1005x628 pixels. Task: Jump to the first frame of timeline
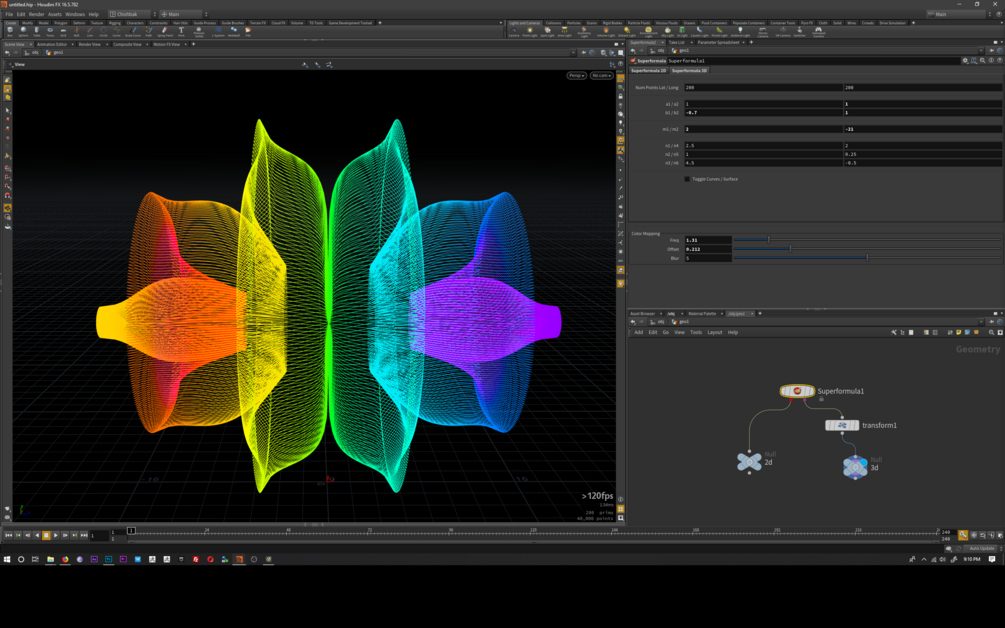click(x=8, y=535)
